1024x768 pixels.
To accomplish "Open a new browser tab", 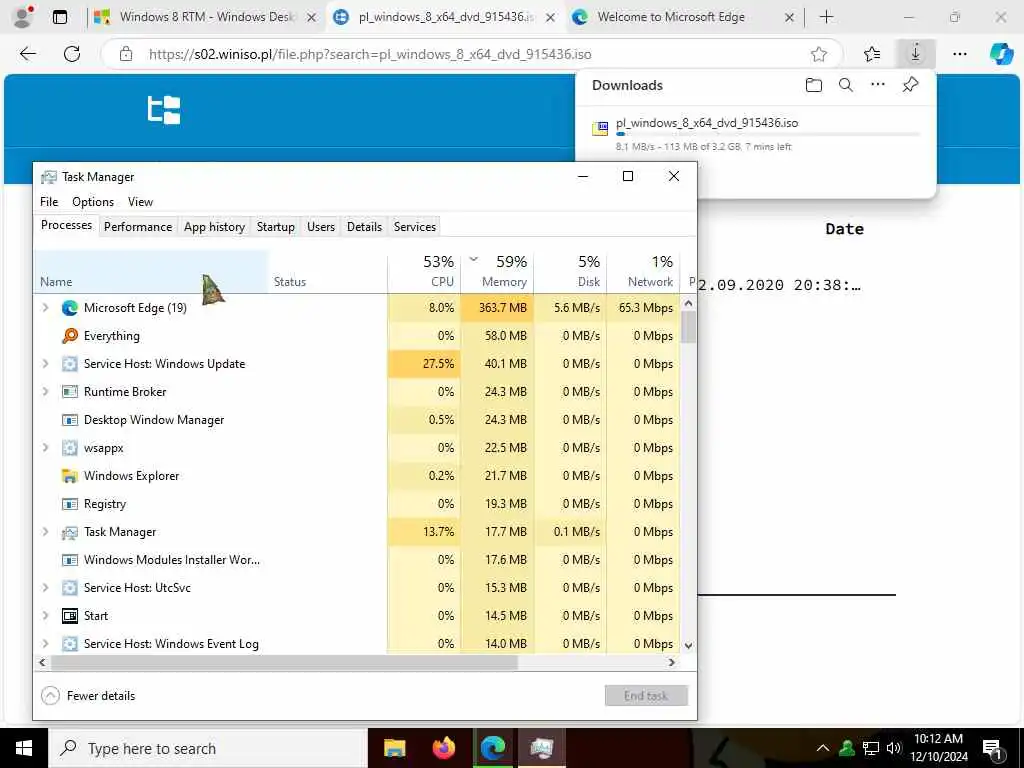I will pos(826,18).
